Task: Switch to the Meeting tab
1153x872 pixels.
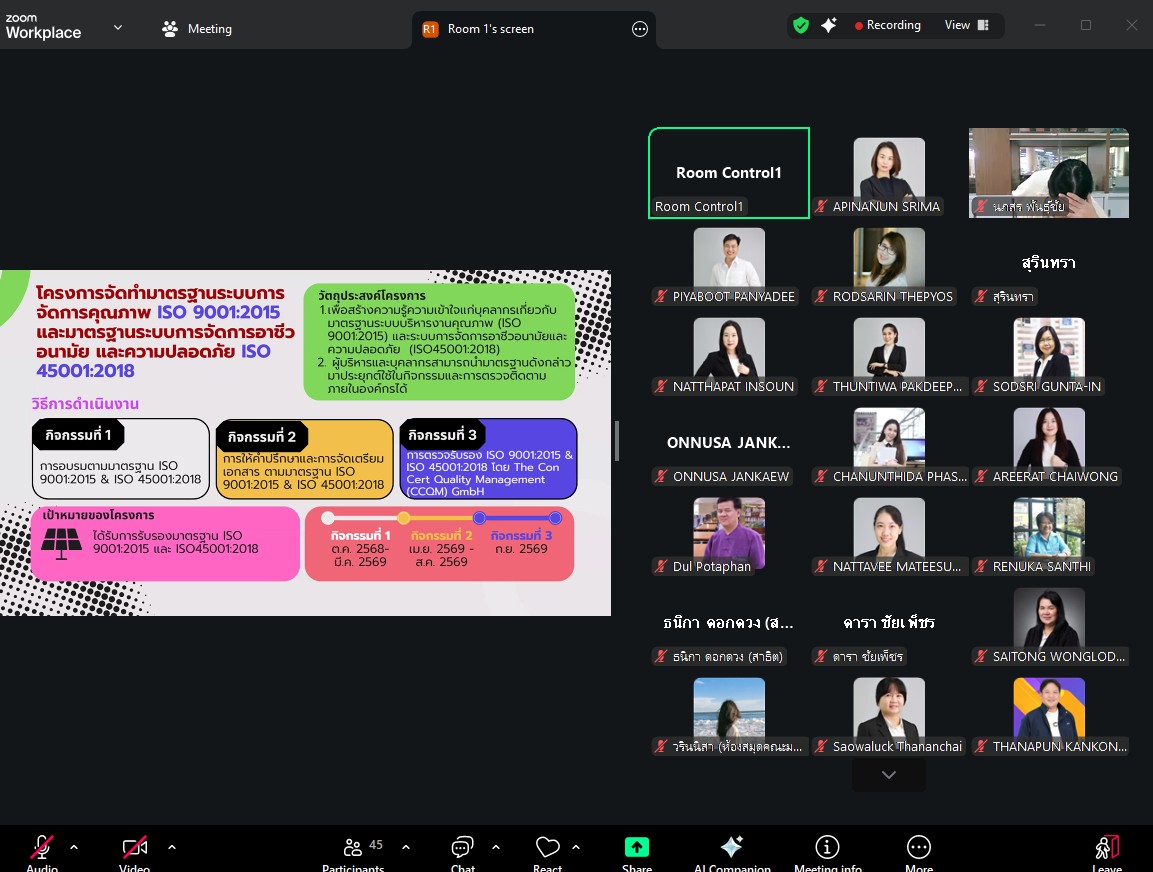Action: [x=197, y=29]
